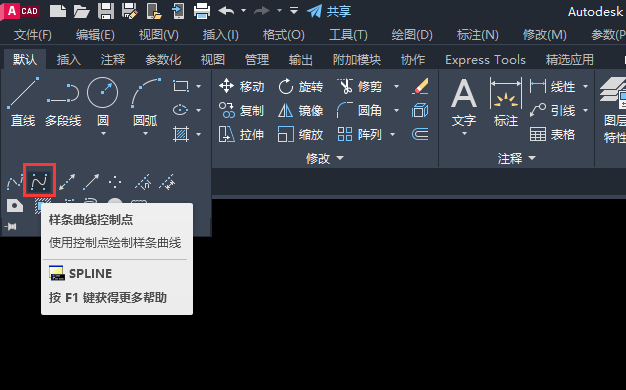Open the 绘图(D) menu
The height and width of the screenshot is (390, 626).
[412, 35]
